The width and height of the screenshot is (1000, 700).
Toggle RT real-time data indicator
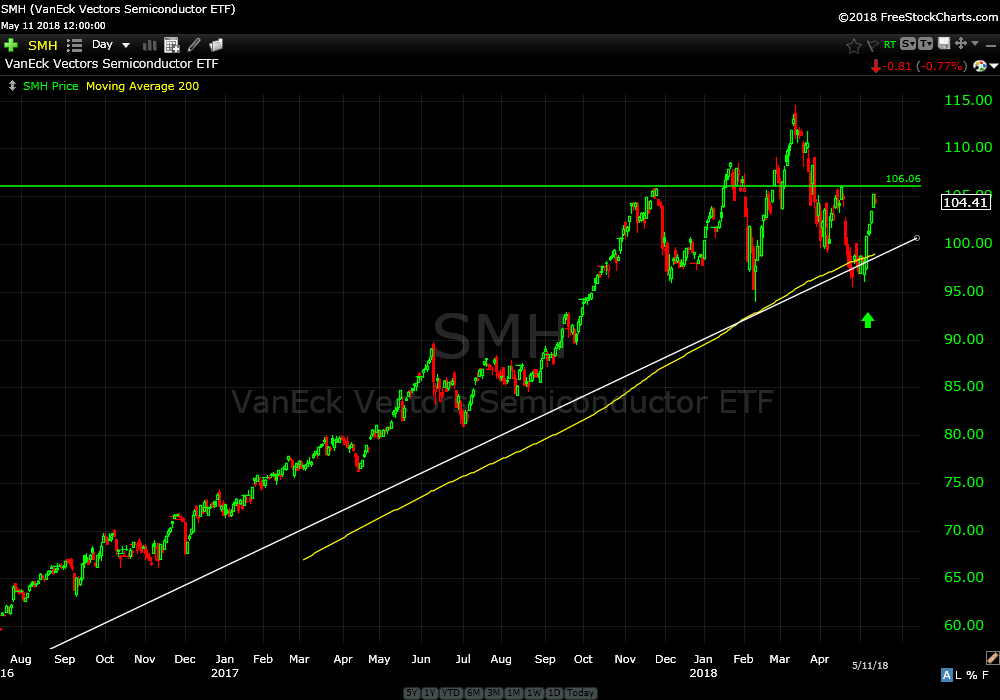pos(890,44)
